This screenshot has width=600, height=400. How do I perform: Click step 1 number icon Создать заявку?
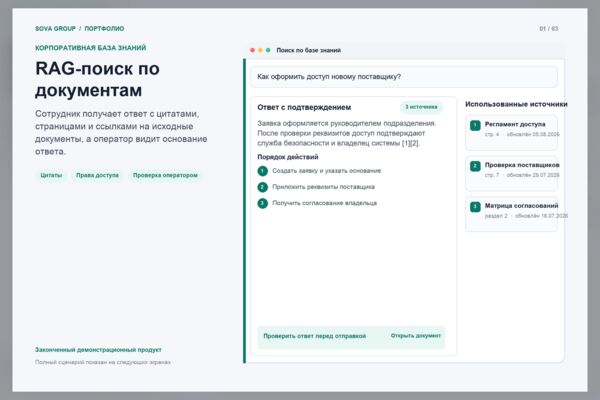click(x=262, y=171)
